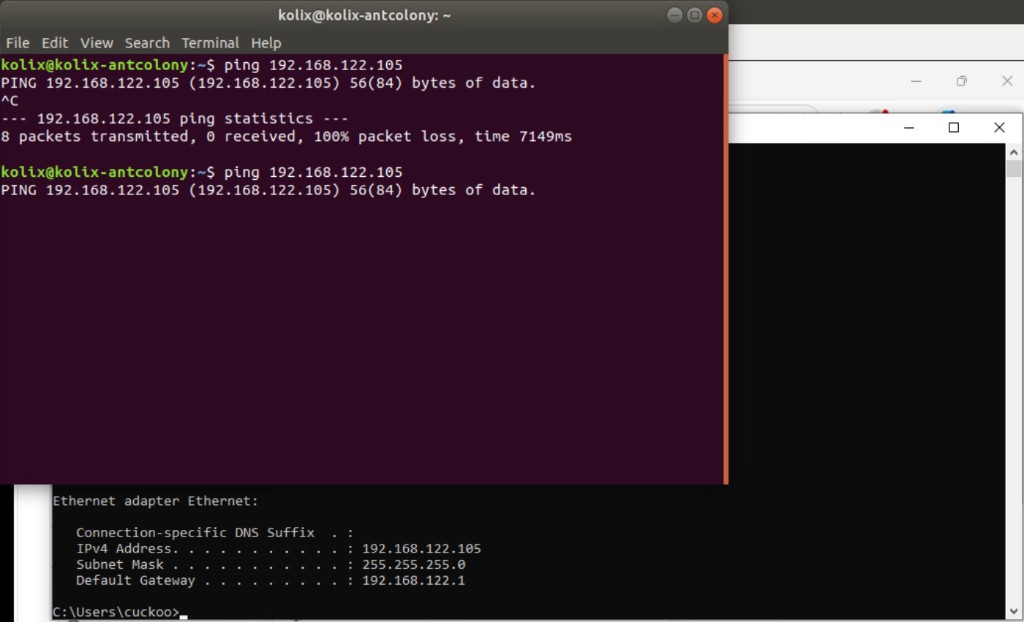Image resolution: width=1024 pixels, height=622 pixels.
Task: Close the Windows command prompt window
Action: pyautogui.click(x=999, y=127)
